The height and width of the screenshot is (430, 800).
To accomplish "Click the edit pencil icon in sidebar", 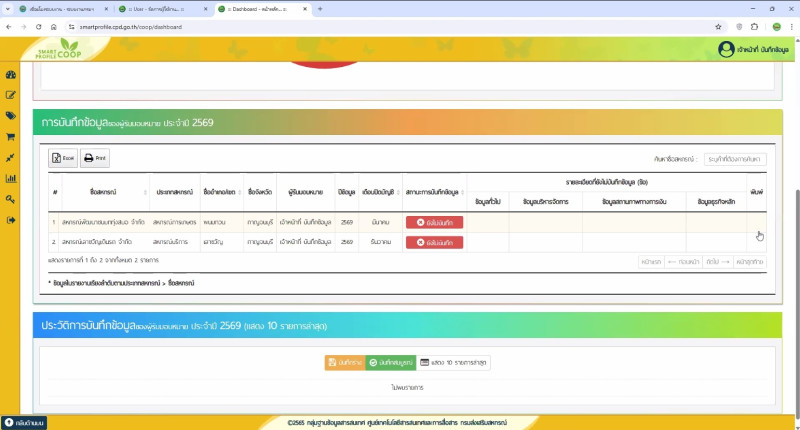I will pyautogui.click(x=11, y=95).
